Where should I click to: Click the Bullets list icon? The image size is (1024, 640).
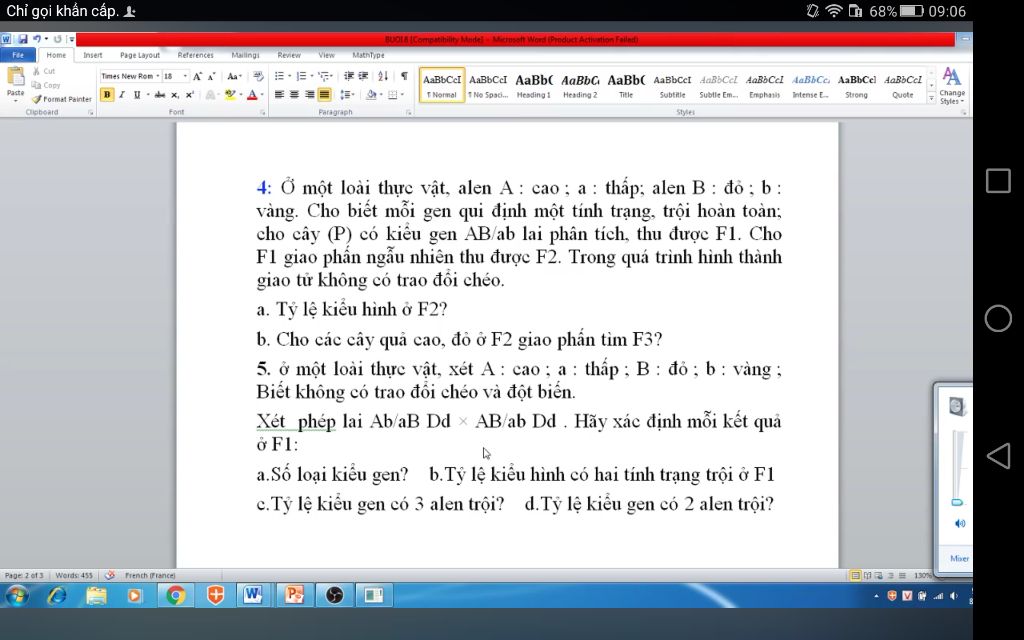pyautogui.click(x=281, y=76)
